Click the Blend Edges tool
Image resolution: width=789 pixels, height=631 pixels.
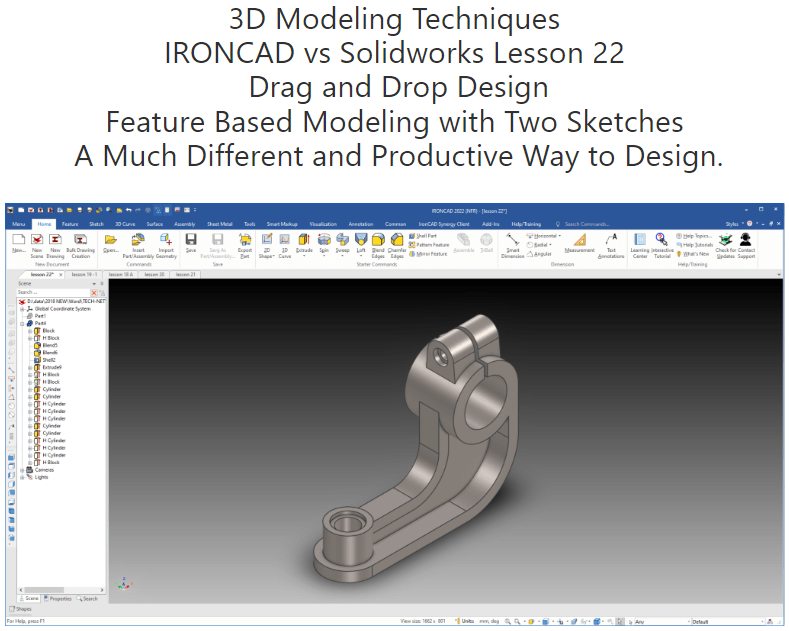(x=378, y=241)
